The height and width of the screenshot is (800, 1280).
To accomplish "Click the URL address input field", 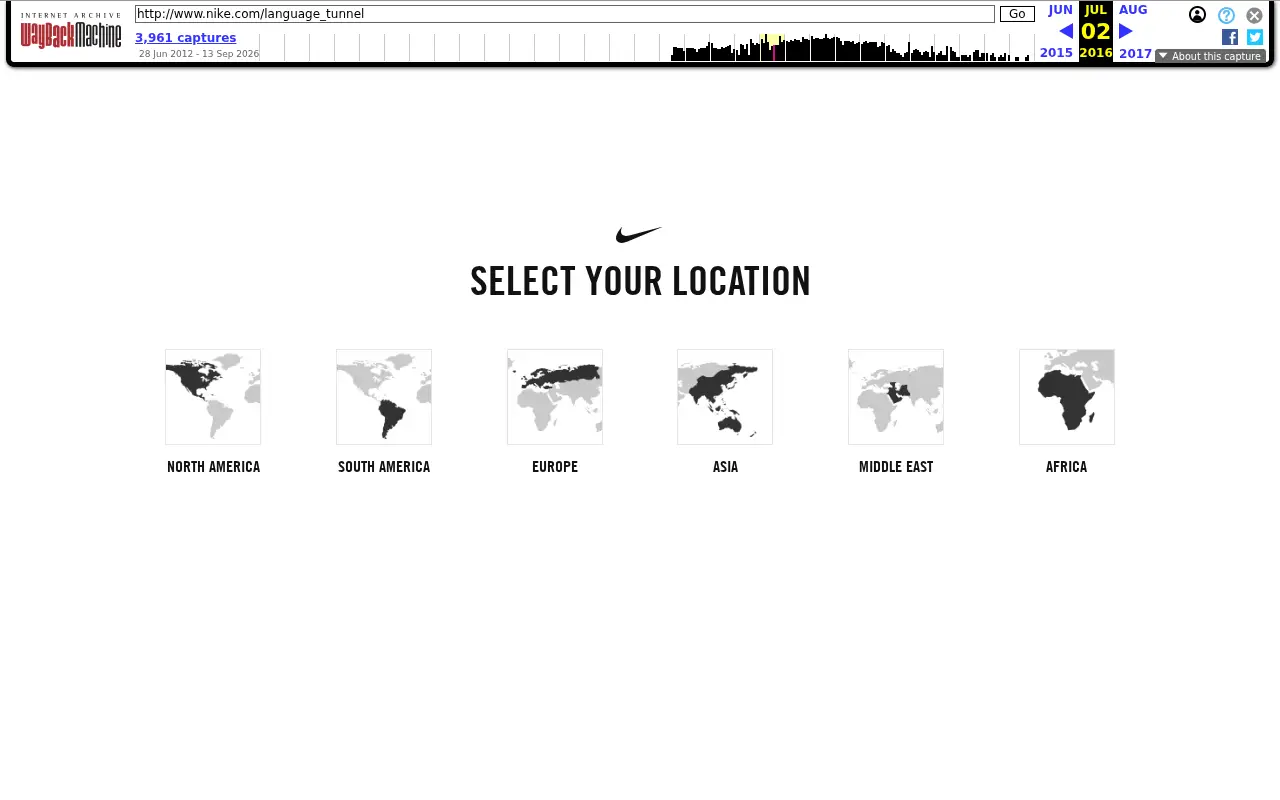I will click(565, 14).
